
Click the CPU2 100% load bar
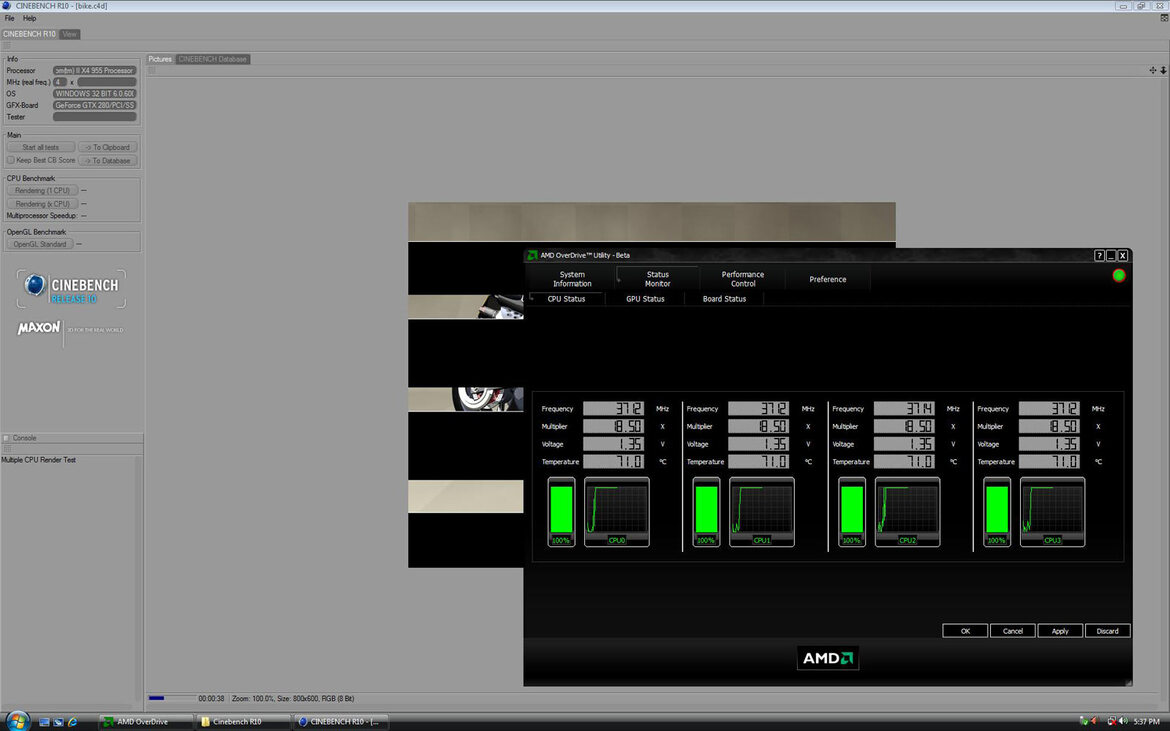click(x=852, y=512)
